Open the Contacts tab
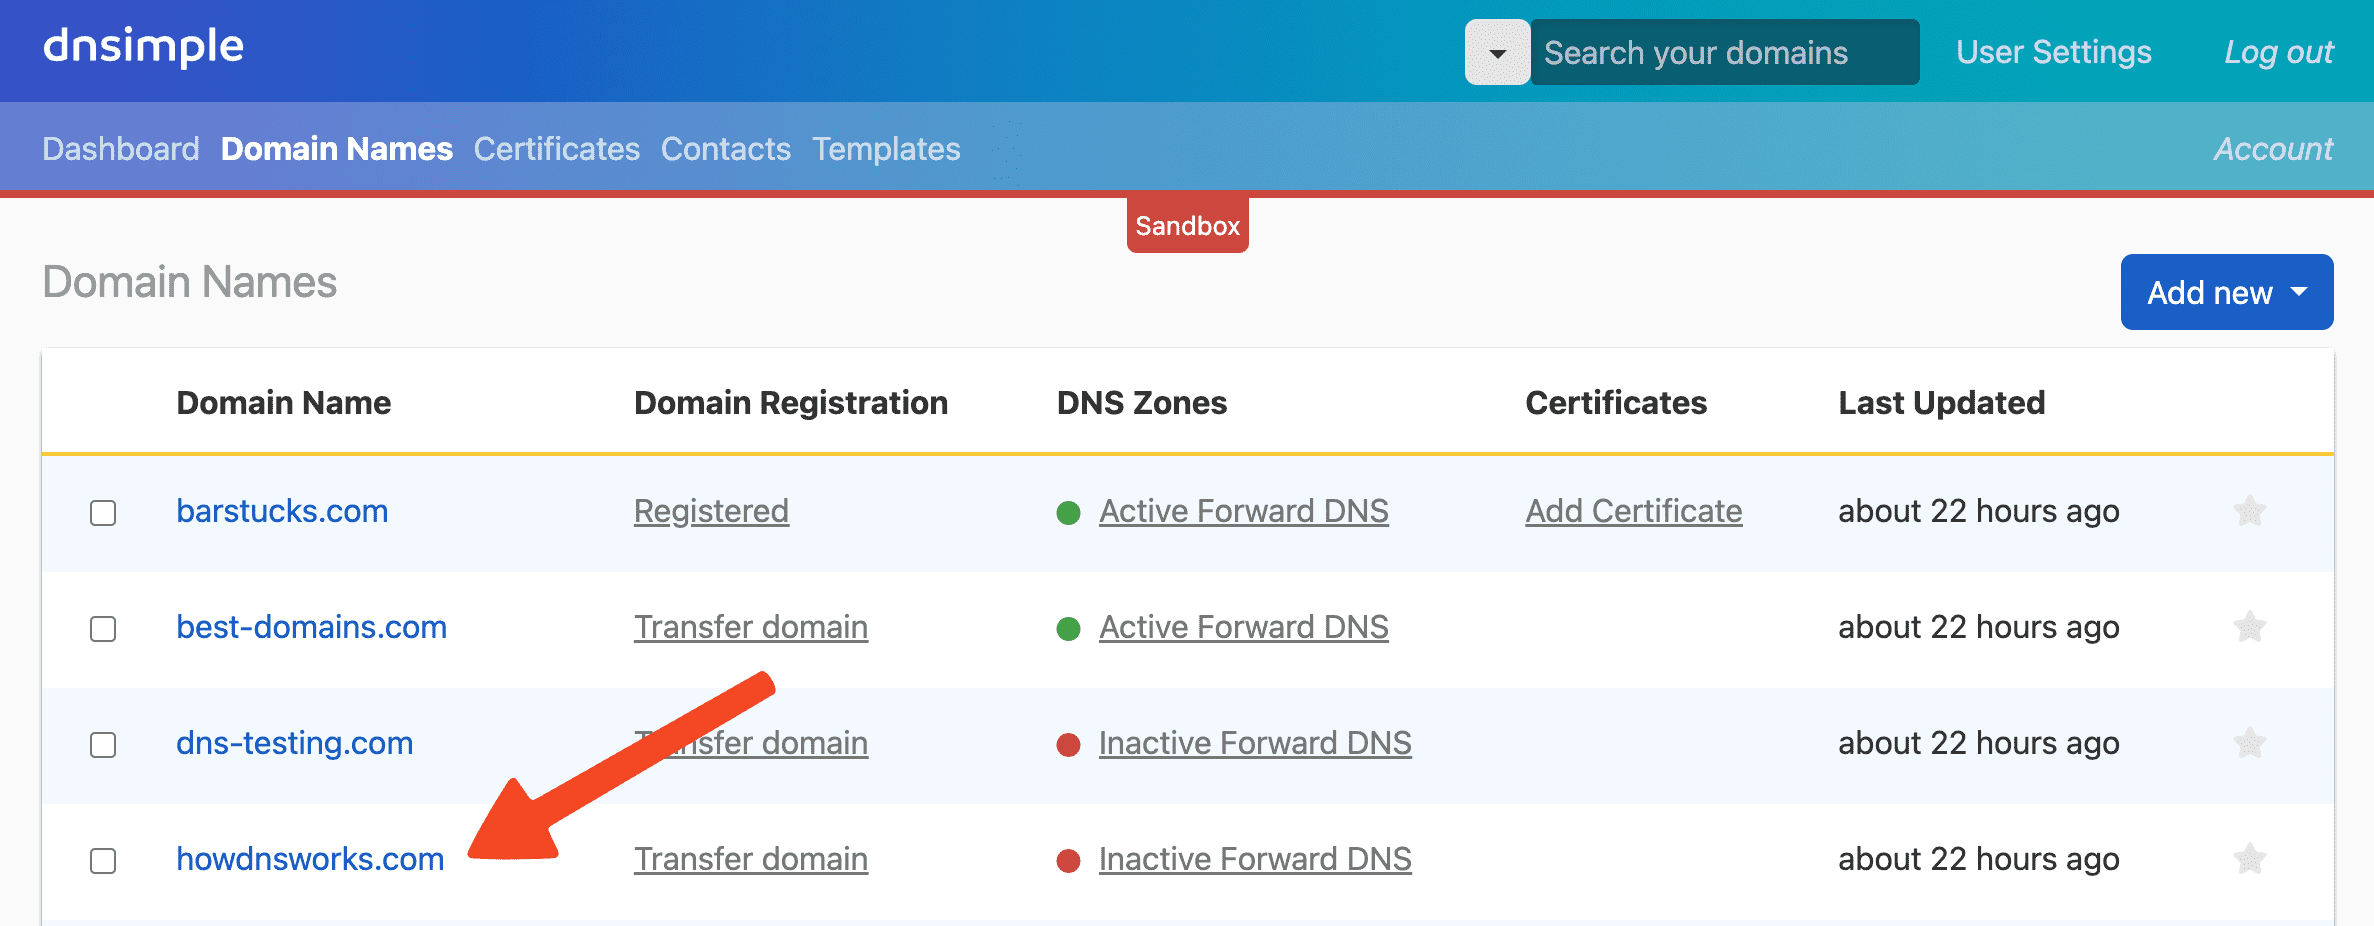Viewport: 2374px width, 926px height. [726, 149]
